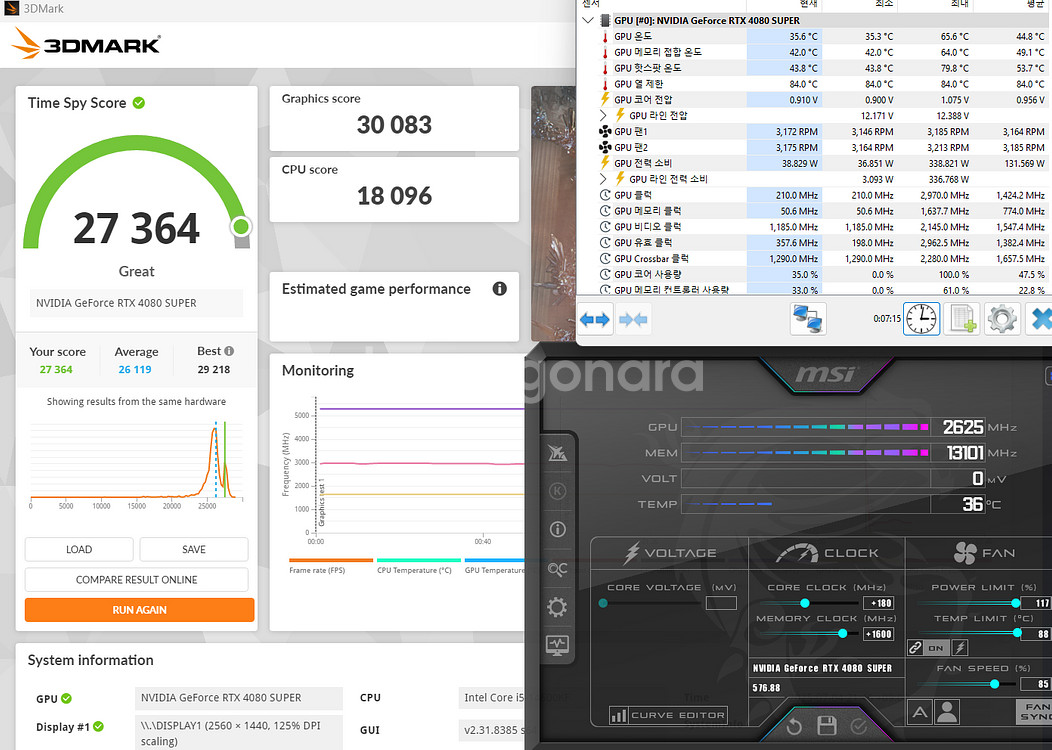
Task: Collapse the GPU [#0] RTX 4080 SUPER sensor group
Action: pyautogui.click(x=588, y=20)
